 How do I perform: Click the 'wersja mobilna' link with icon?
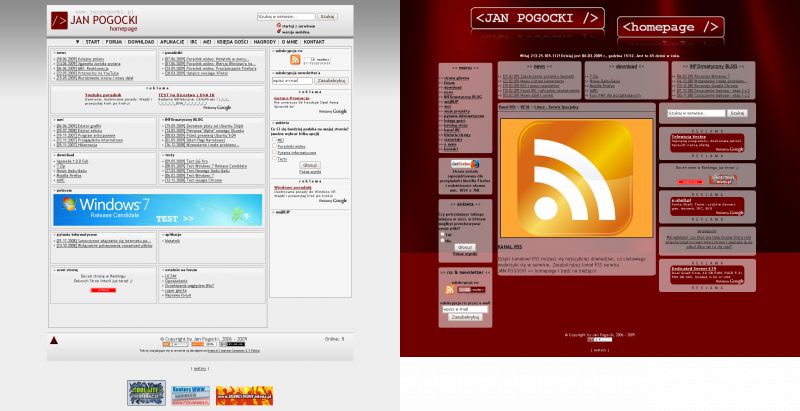click(x=293, y=32)
